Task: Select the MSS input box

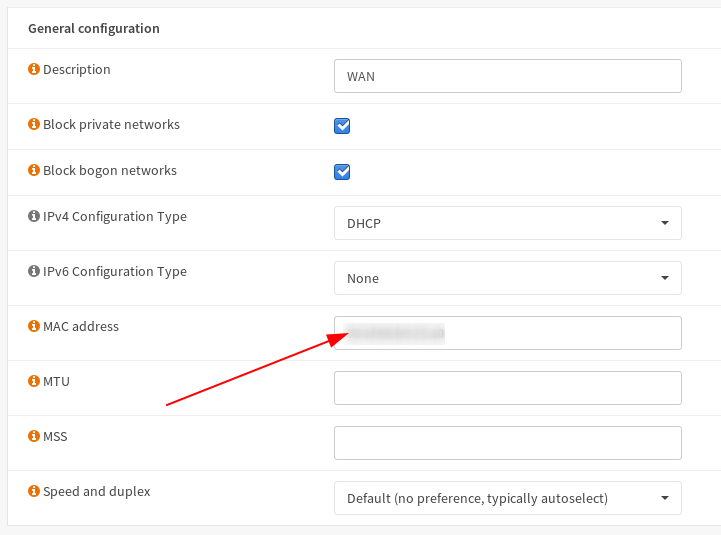Action: point(507,443)
